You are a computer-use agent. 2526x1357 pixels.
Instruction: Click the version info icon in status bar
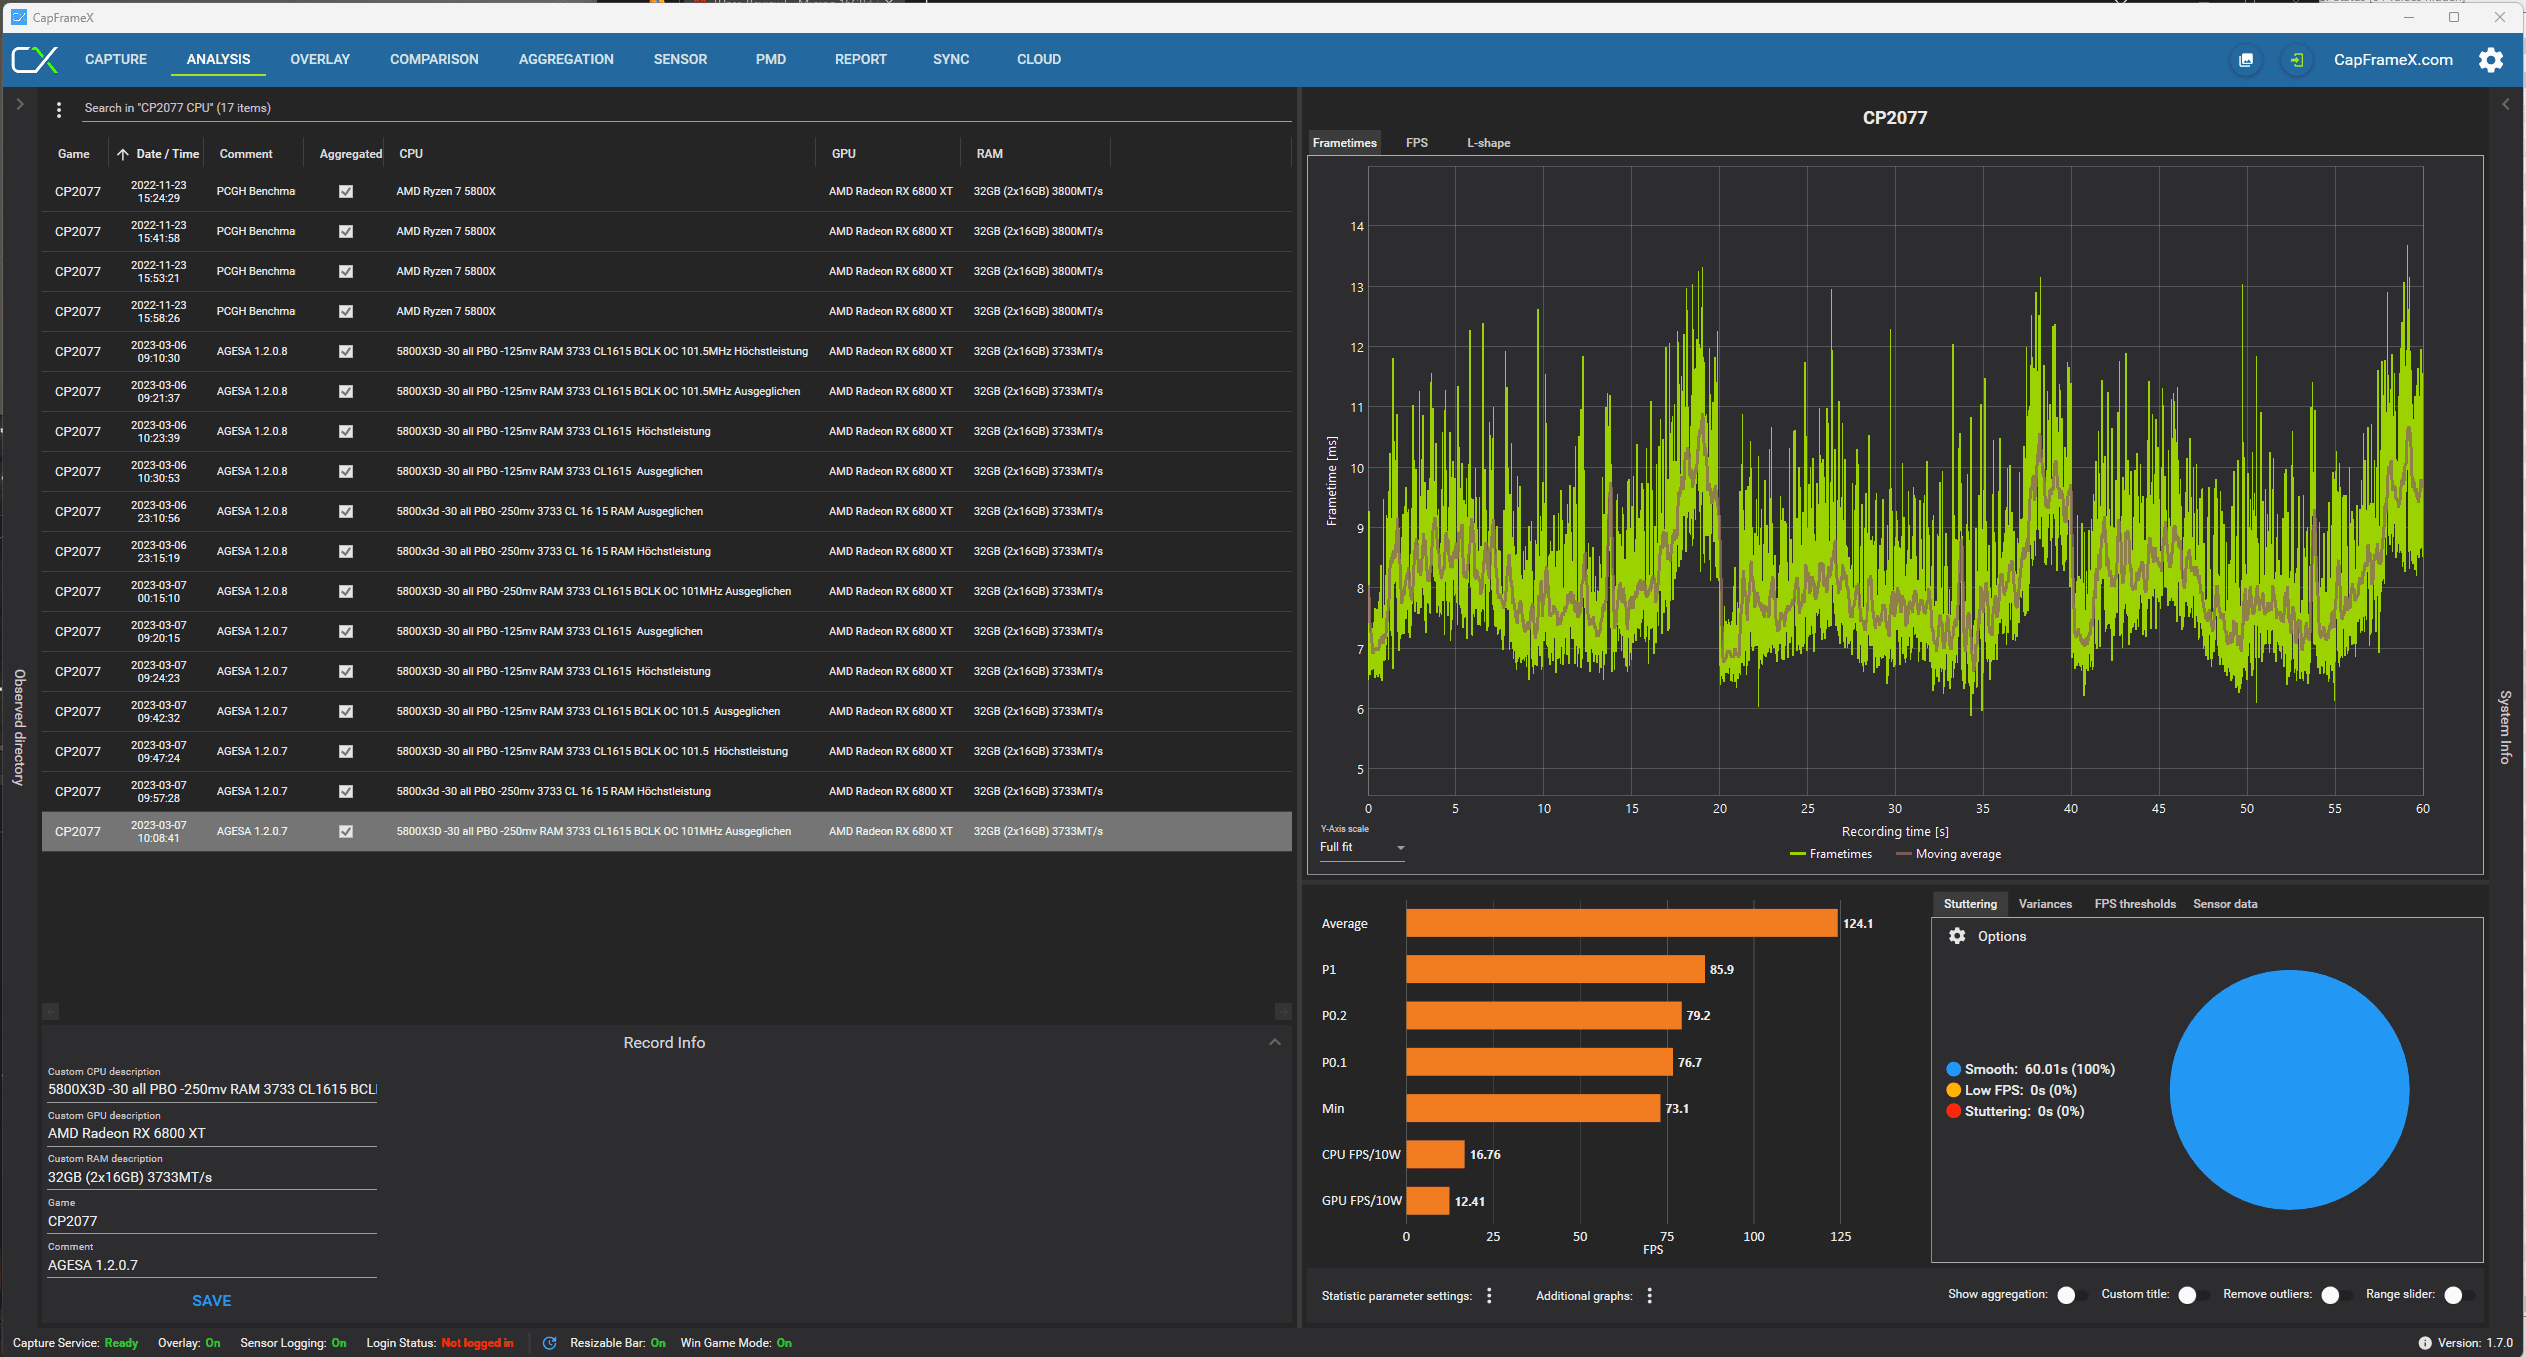pos(2424,1343)
